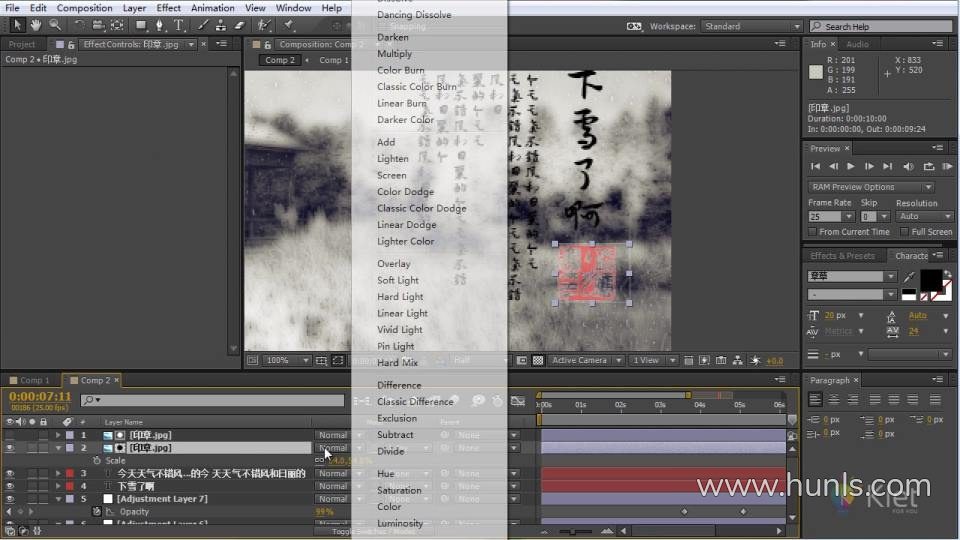Enable Full Screen checkbox
Viewport: 960px width, 540px height.
(904, 232)
